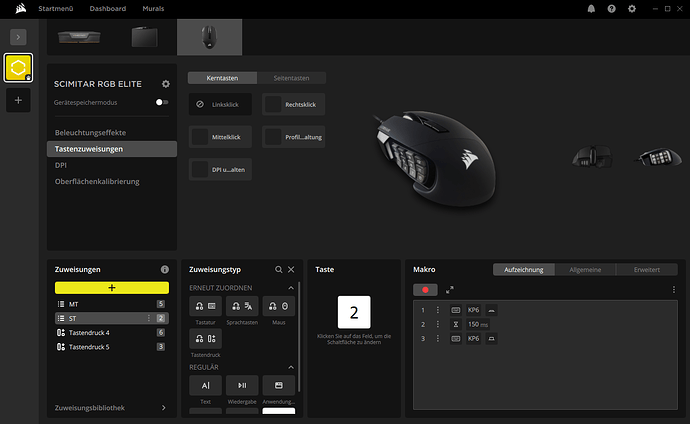The width and height of the screenshot is (690, 424).
Task: Select the yellow hexagon profile icon
Action: tap(18, 68)
